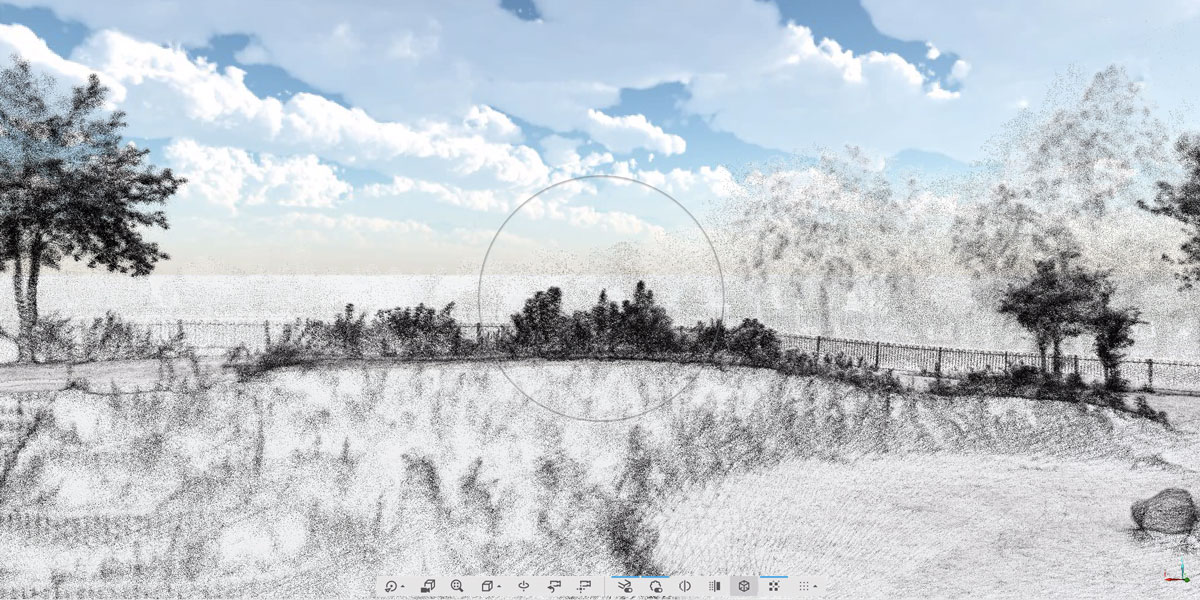Click the split-circle icon
Viewport: 1200px width, 600px height.
pyautogui.click(x=685, y=586)
